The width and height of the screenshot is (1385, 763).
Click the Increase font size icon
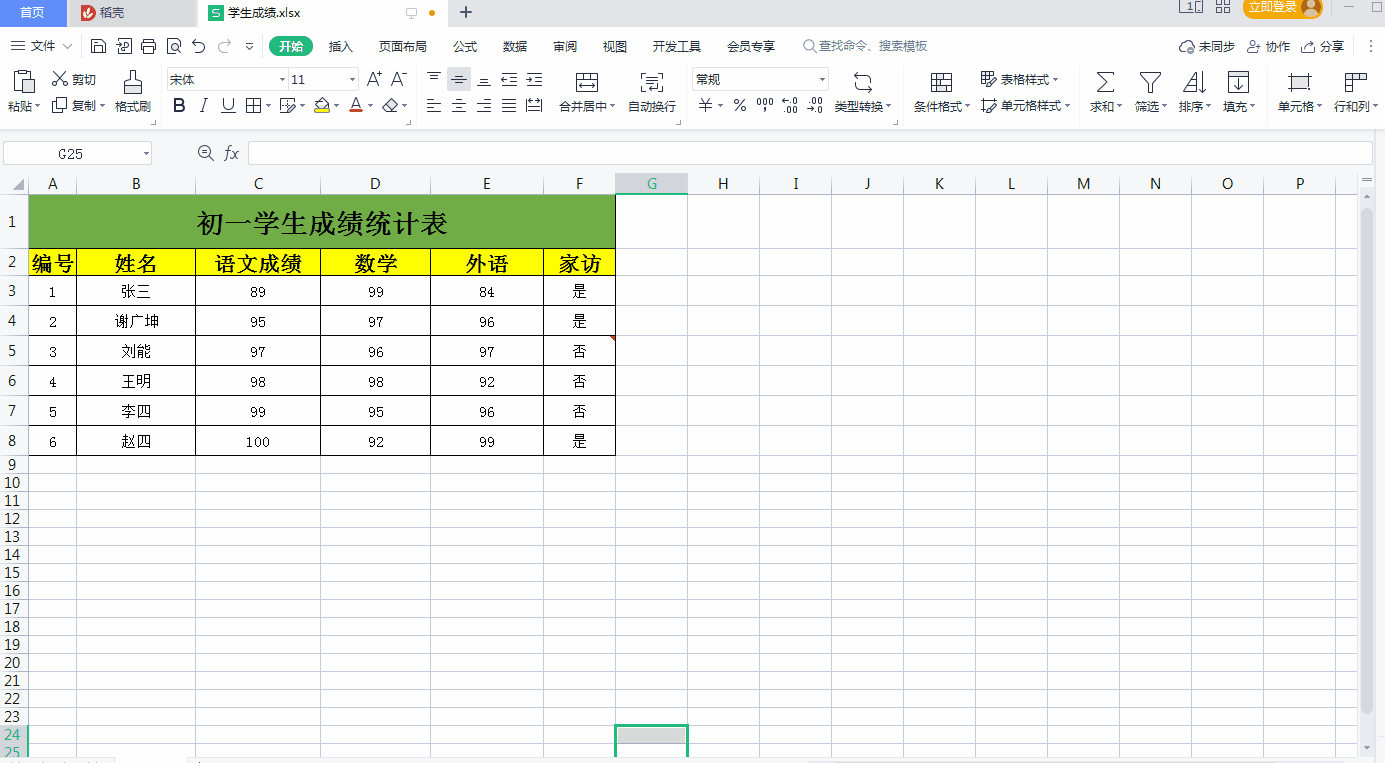tap(374, 79)
